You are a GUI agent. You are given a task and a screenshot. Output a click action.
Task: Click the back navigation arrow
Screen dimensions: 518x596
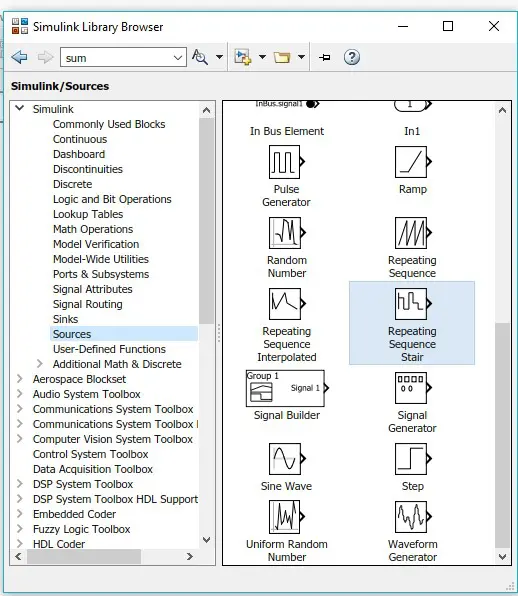click(19, 57)
